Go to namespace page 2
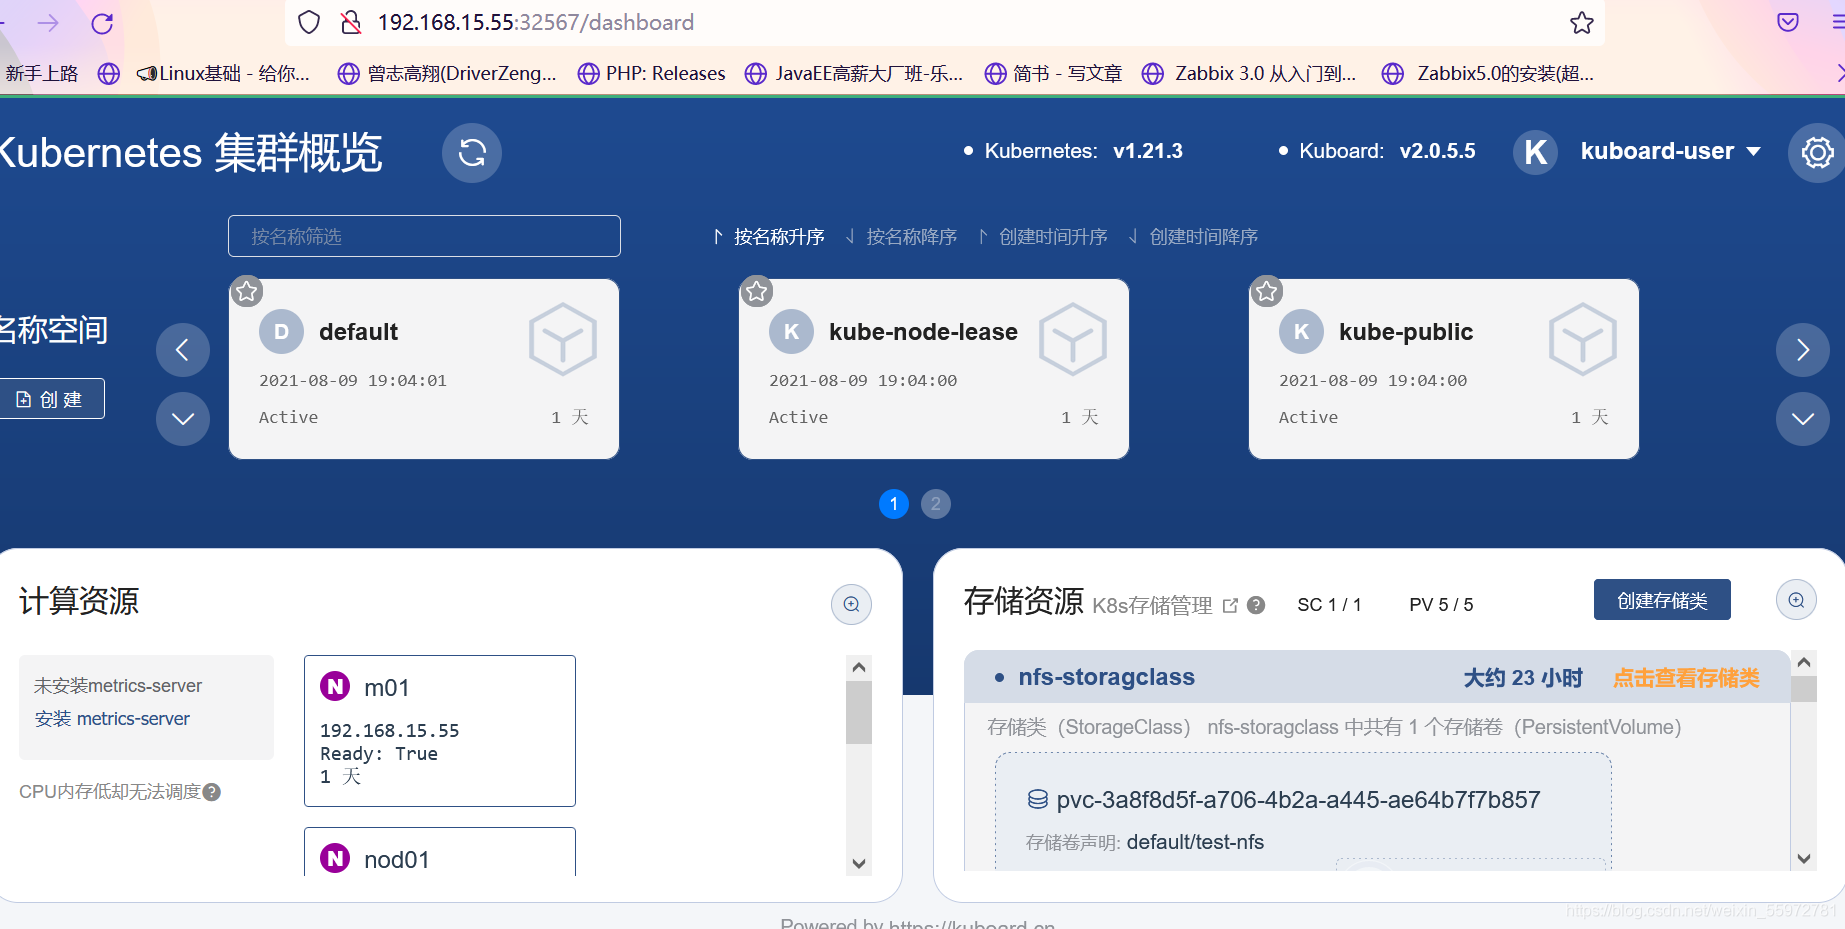 (x=936, y=504)
